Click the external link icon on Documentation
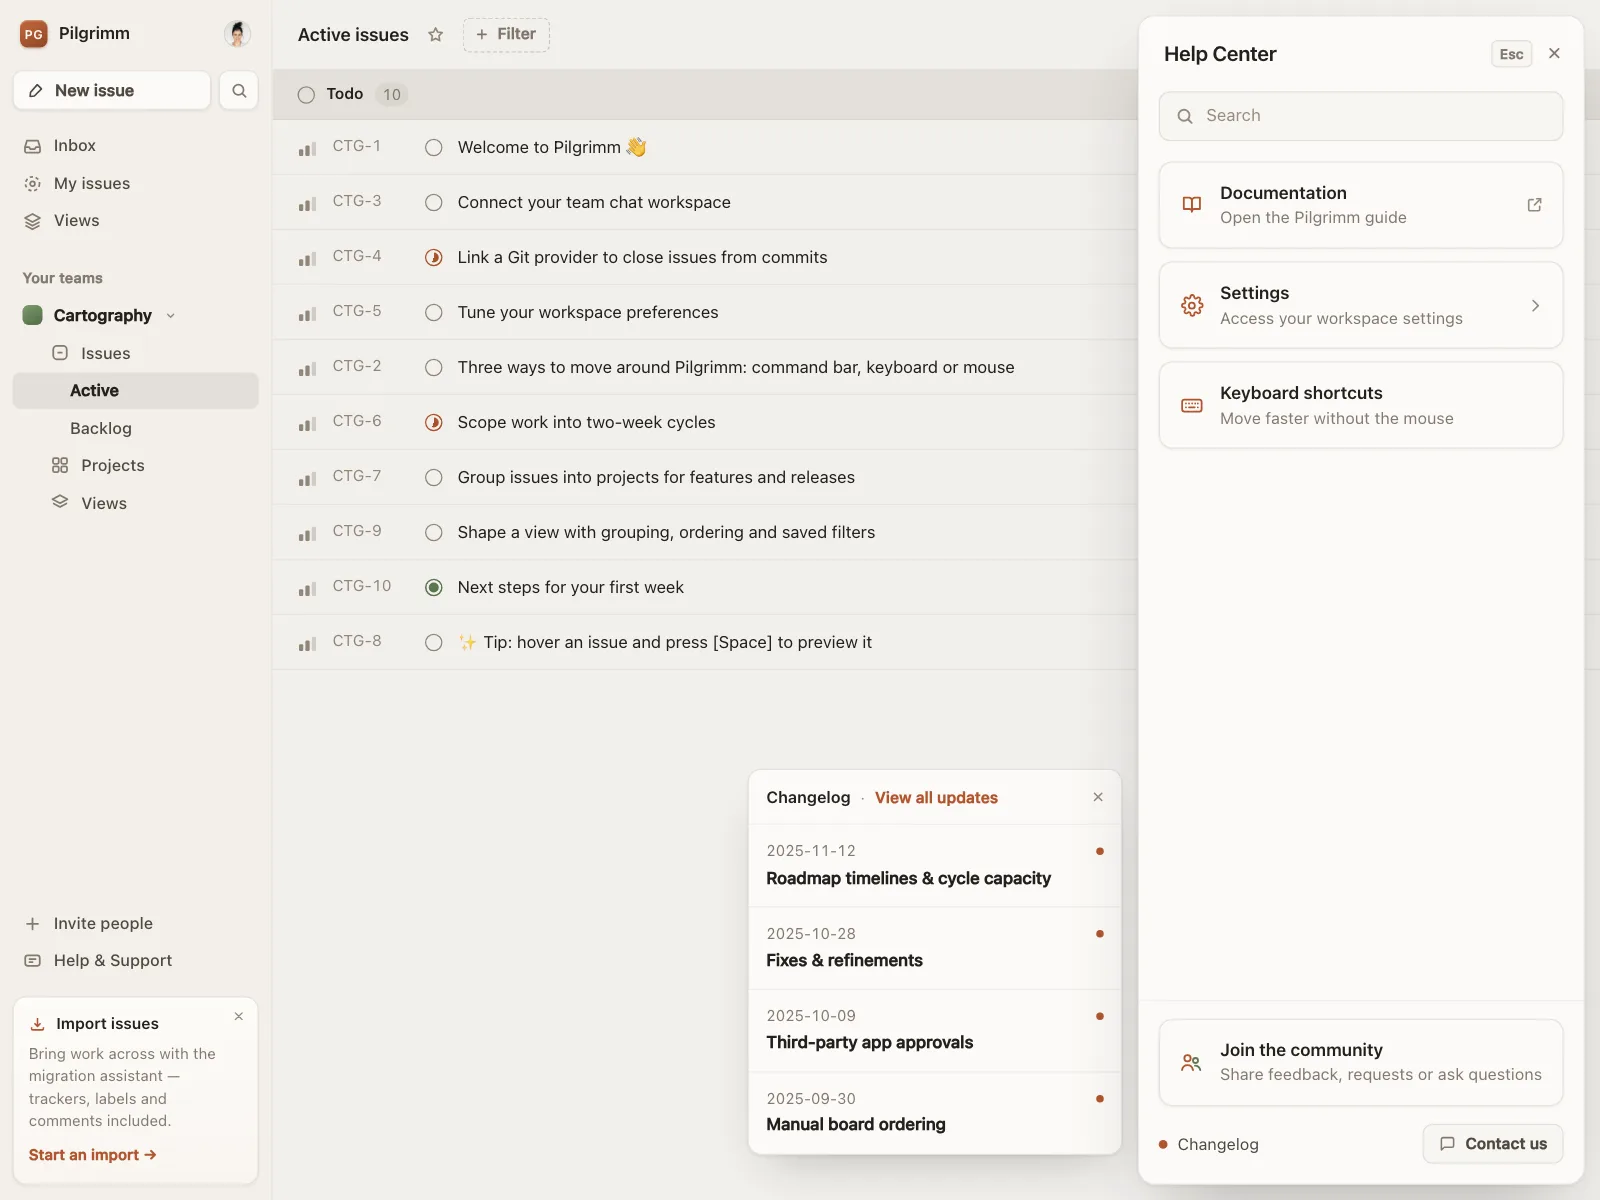The image size is (1600, 1200). tap(1534, 205)
